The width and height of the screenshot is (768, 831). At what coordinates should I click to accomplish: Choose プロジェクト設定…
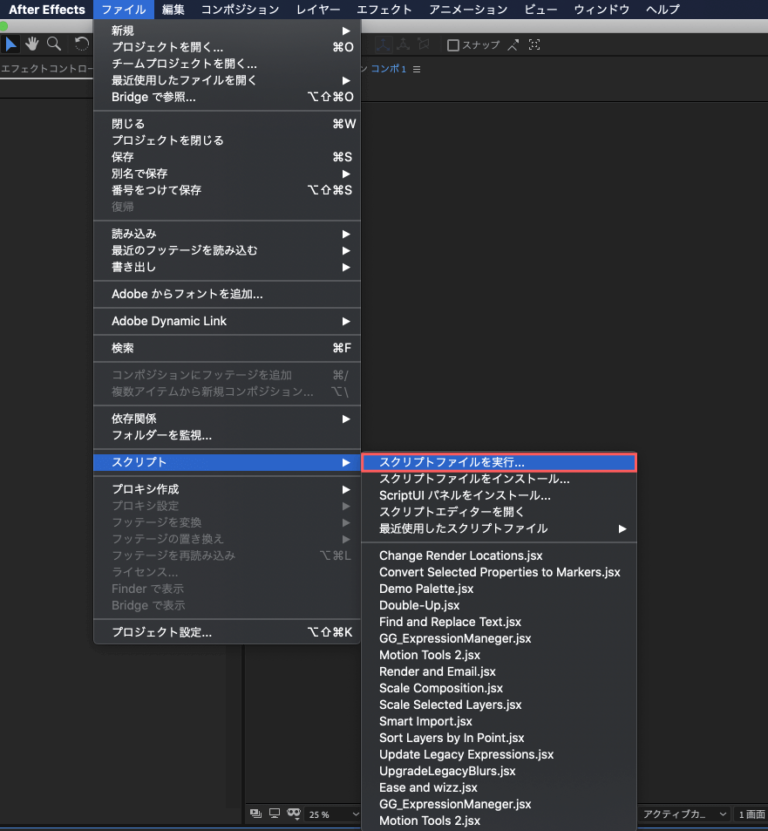coord(227,632)
